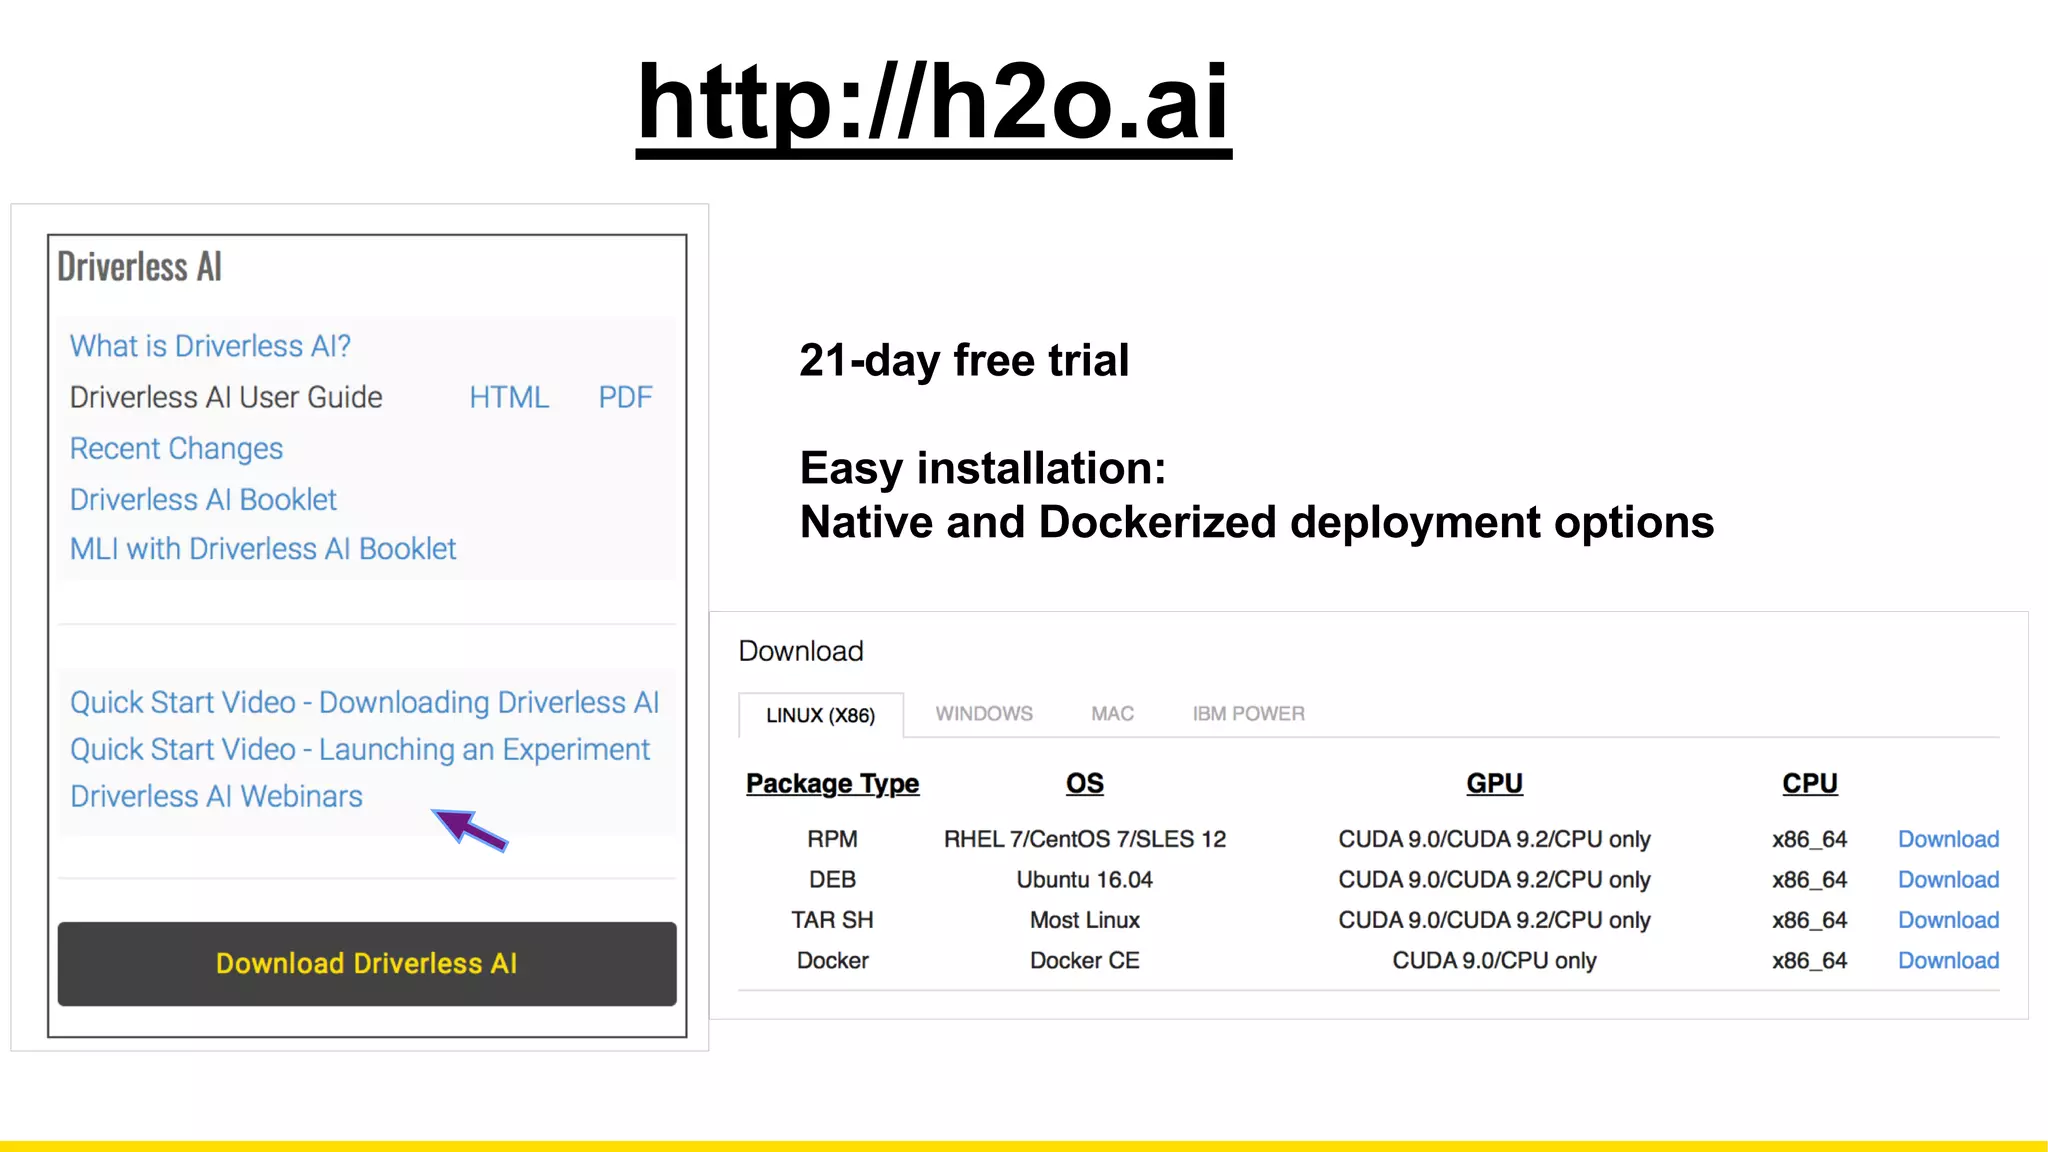This screenshot has height=1152, width=2048.
Task: Click the GPU column header
Action: pyautogui.click(x=1494, y=783)
